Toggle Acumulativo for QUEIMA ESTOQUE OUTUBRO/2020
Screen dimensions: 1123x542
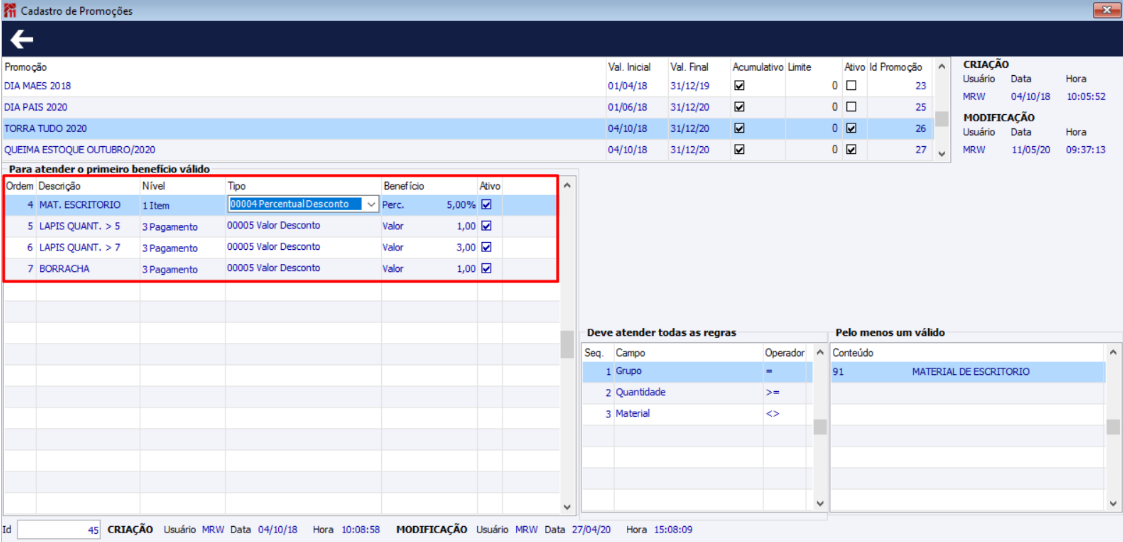point(740,150)
